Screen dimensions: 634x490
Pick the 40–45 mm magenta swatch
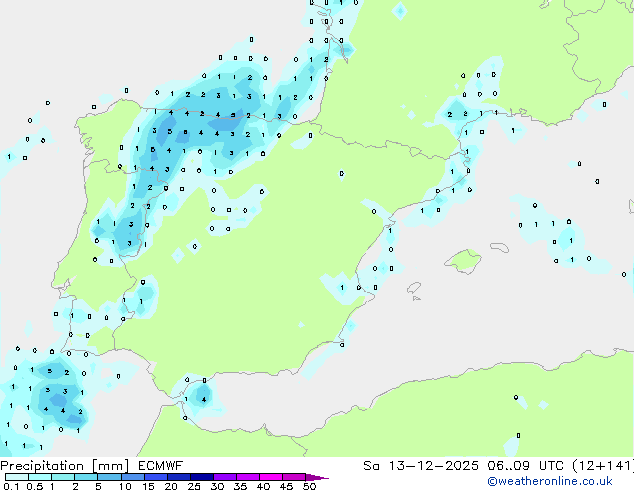[x=271, y=477]
